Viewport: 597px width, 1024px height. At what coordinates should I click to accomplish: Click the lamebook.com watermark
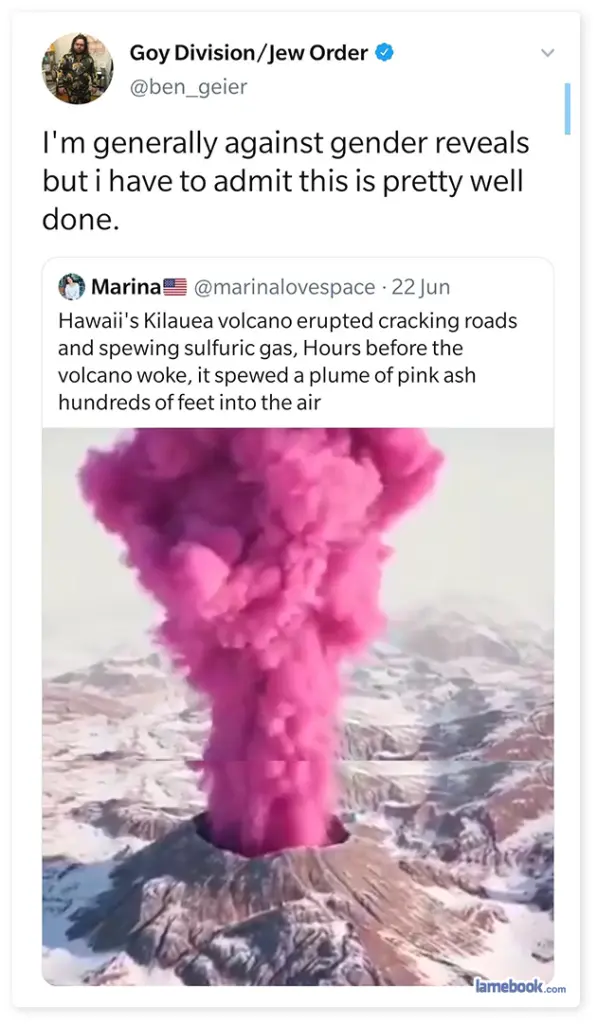(520, 986)
